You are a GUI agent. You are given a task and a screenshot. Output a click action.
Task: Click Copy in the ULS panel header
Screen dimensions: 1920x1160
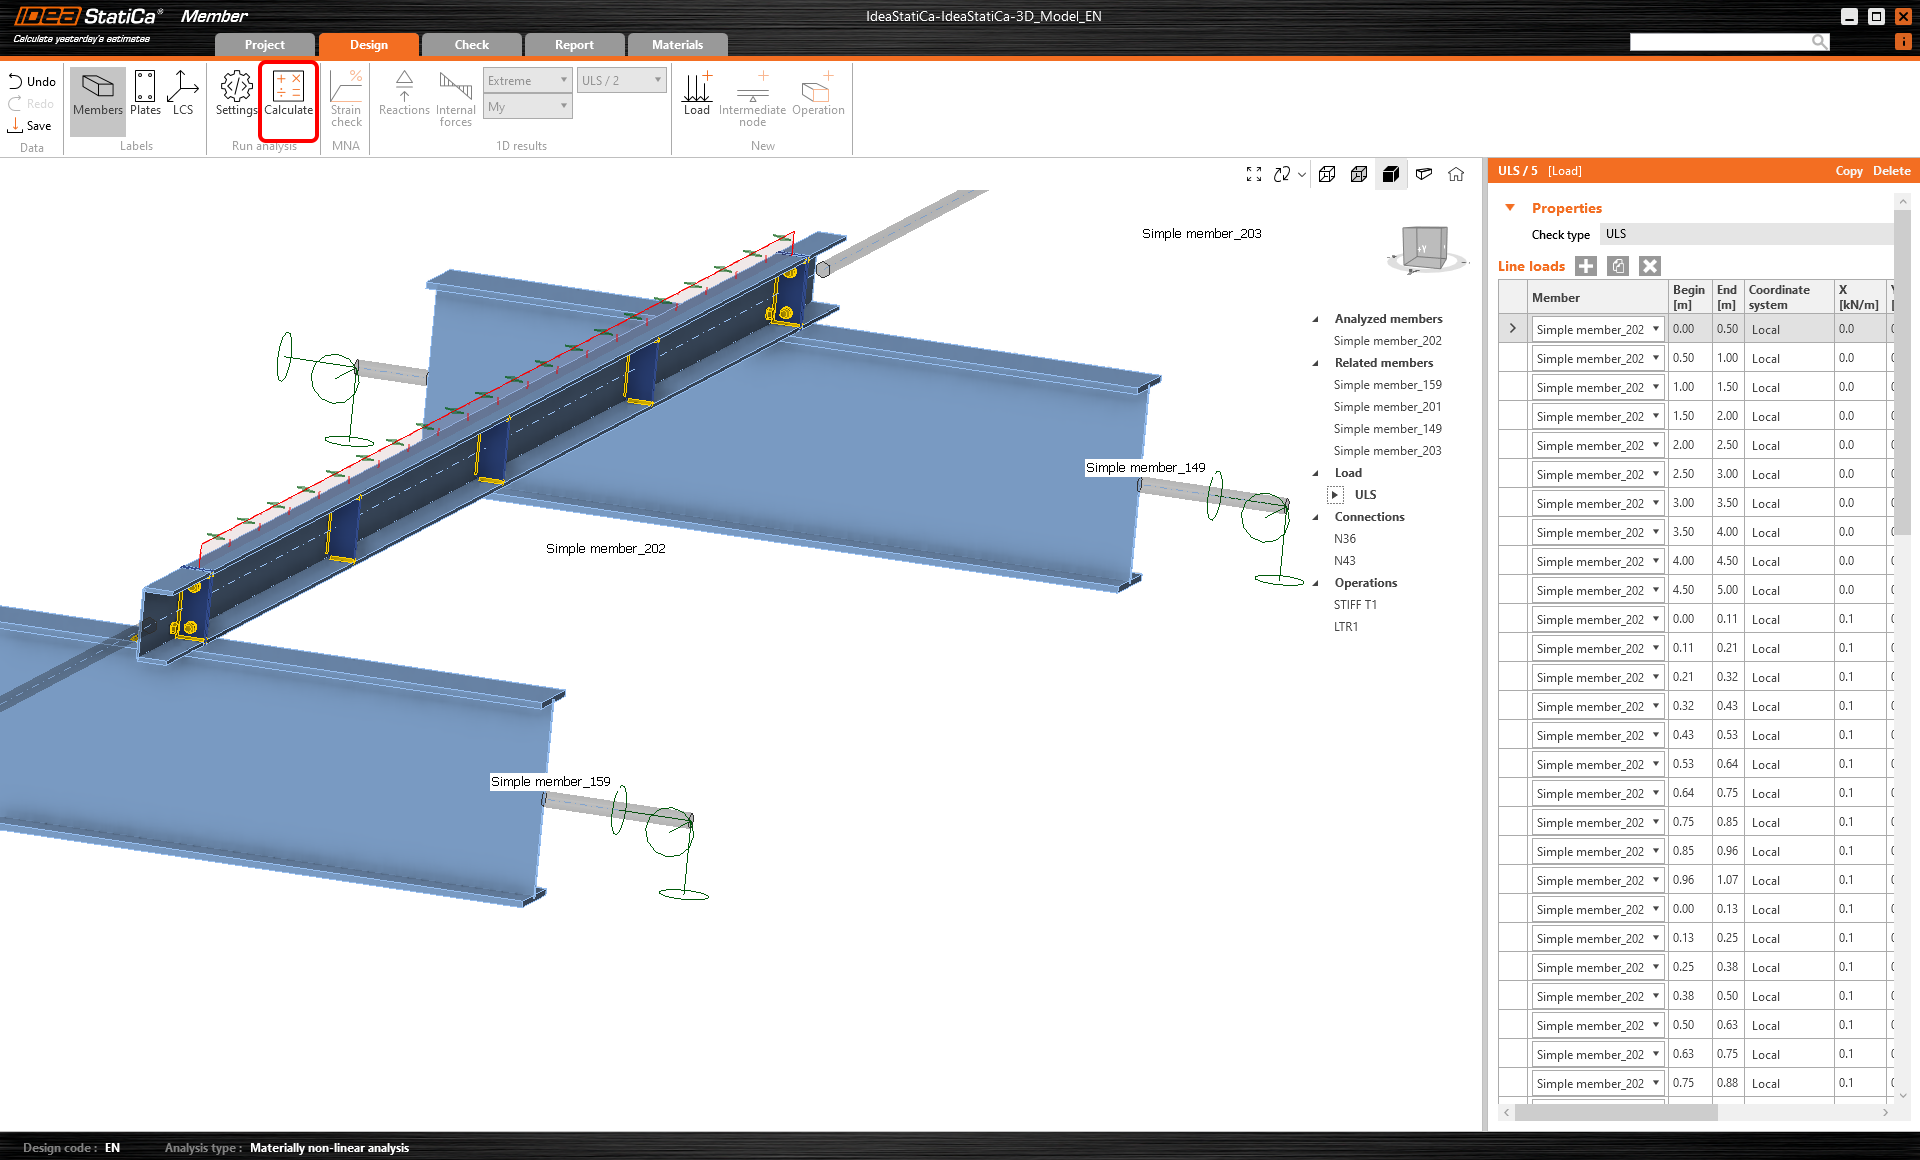(1848, 171)
